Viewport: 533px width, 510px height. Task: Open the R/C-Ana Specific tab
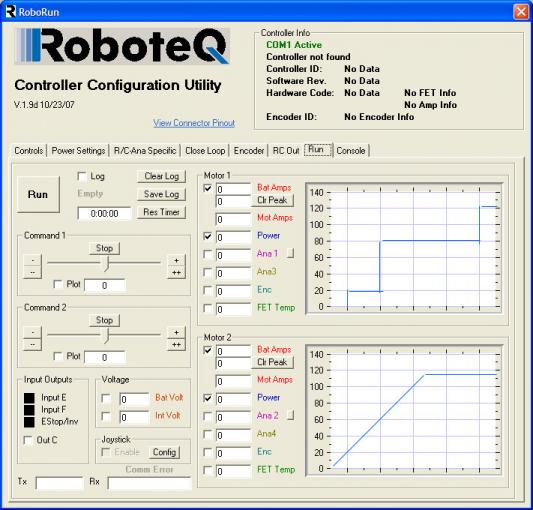[145, 151]
